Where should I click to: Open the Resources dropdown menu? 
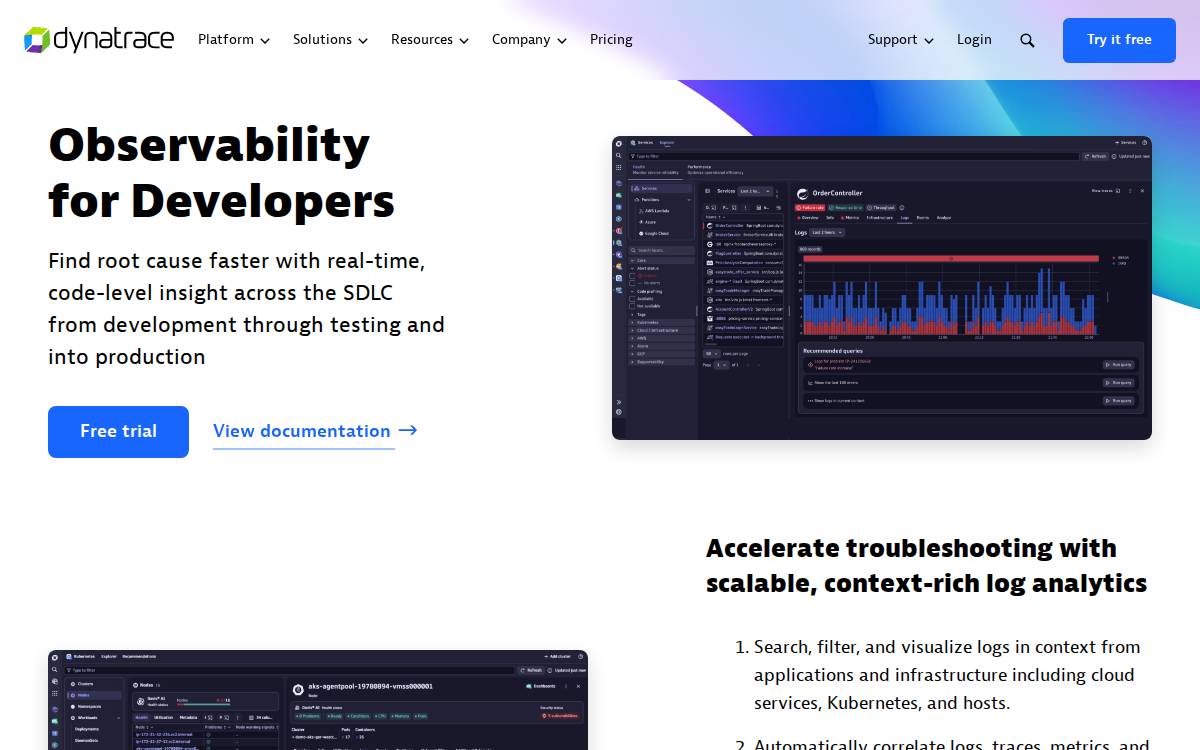[x=429, y=40]
